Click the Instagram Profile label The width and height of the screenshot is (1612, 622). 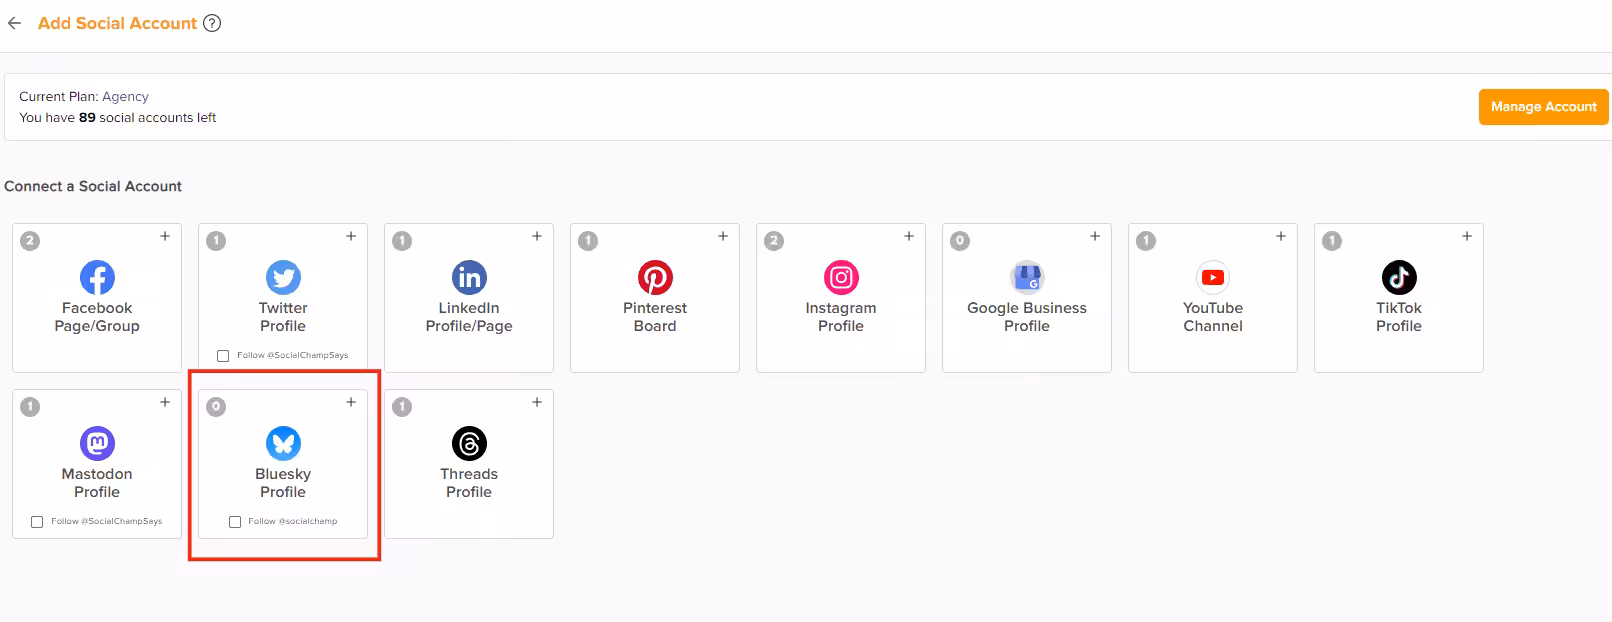(x=841, y=317)
